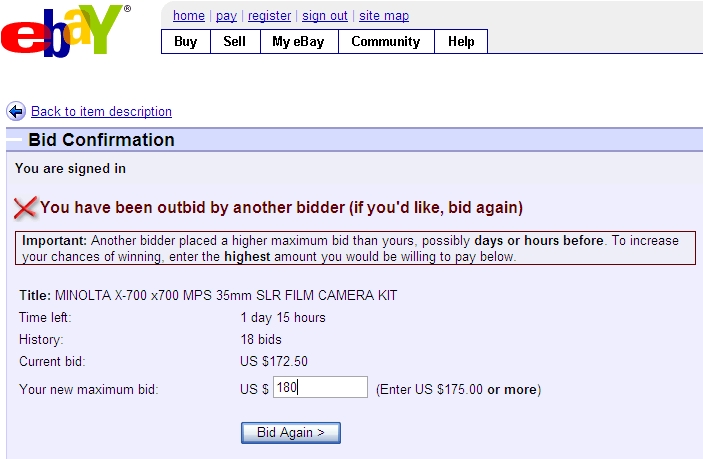Select the Sell tab

click(235, 41)
